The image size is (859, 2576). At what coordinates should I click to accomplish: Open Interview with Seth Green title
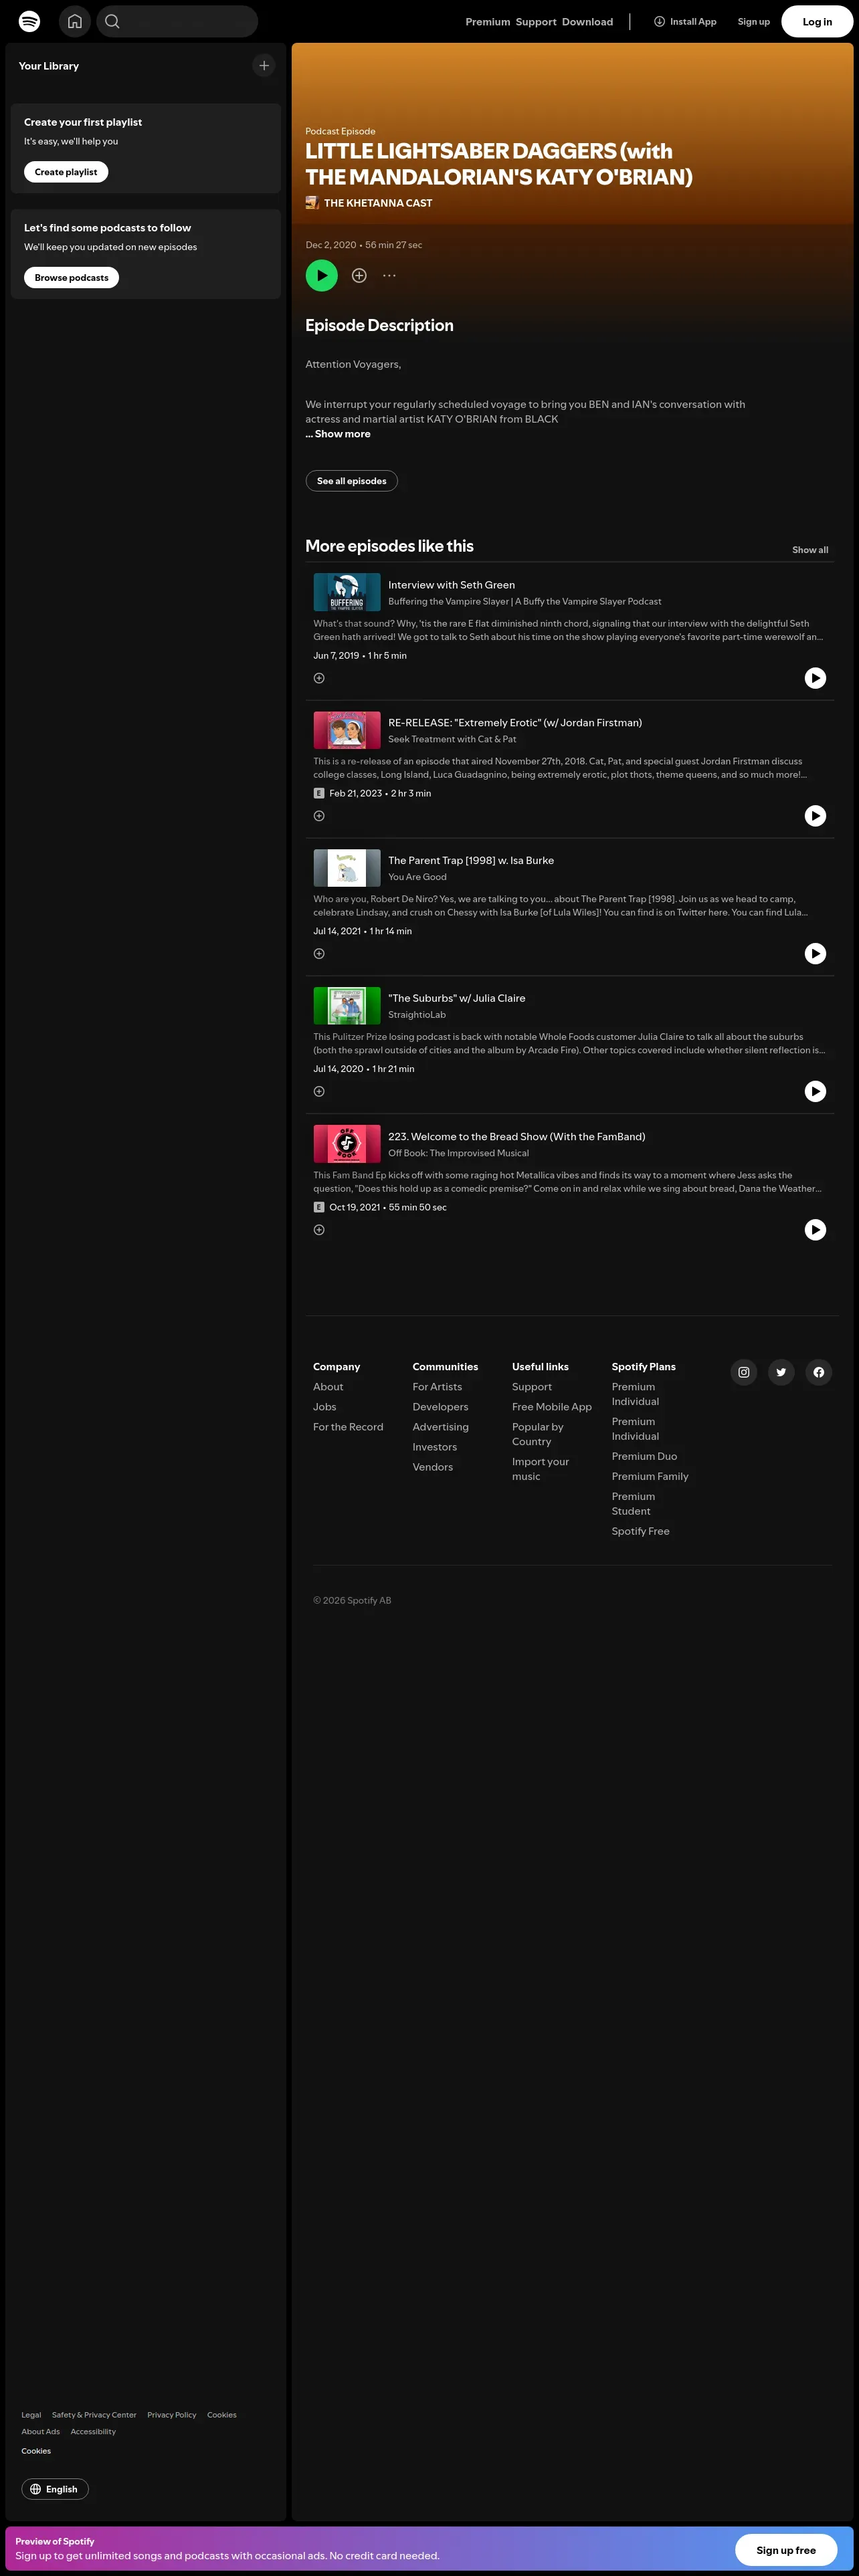[452, 585]
